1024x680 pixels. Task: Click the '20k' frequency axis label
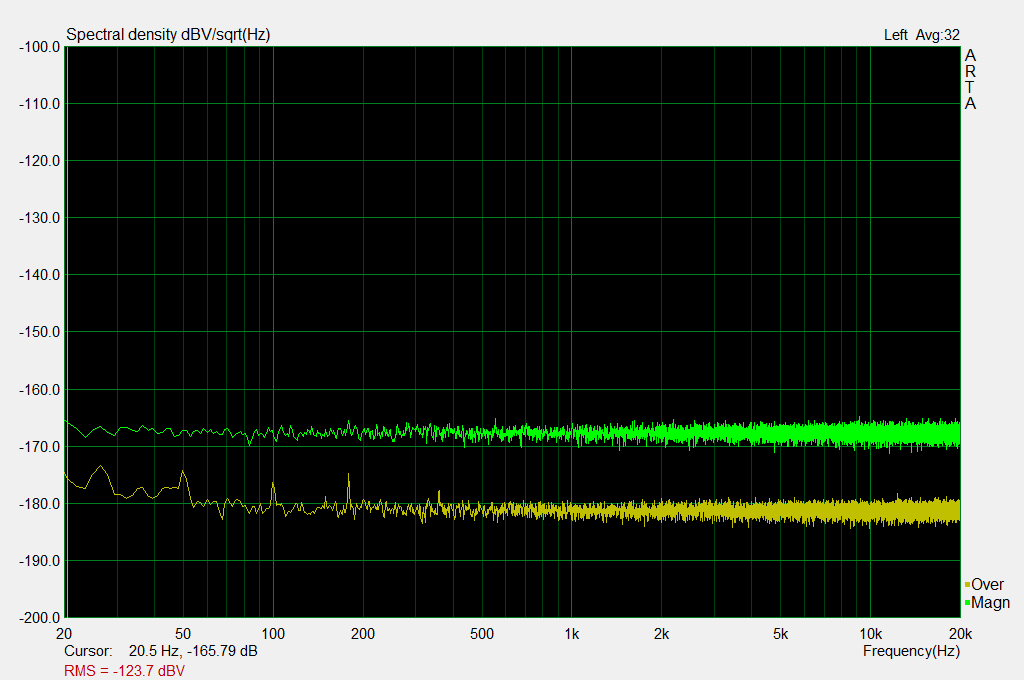click(x=961, y=634)
